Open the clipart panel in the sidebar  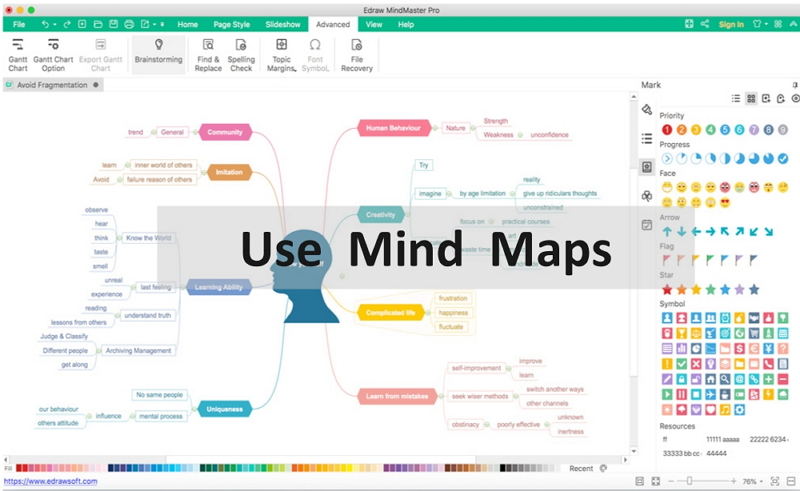[647, 195]
